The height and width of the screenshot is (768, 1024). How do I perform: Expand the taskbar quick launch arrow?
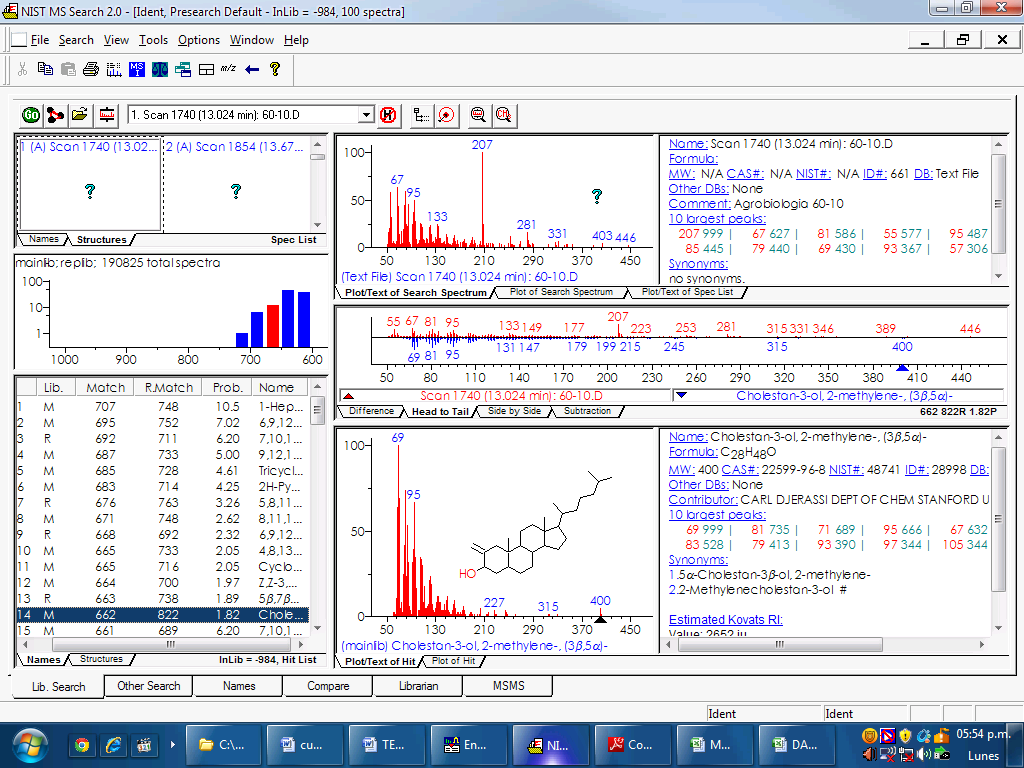[x=172, y=744]
